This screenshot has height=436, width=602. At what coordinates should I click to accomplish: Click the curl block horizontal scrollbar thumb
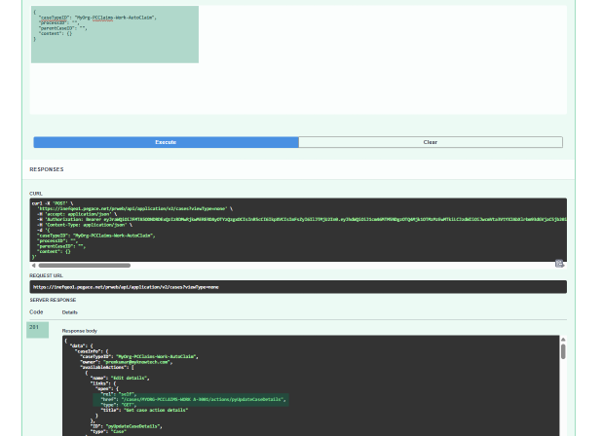(84, 265)
